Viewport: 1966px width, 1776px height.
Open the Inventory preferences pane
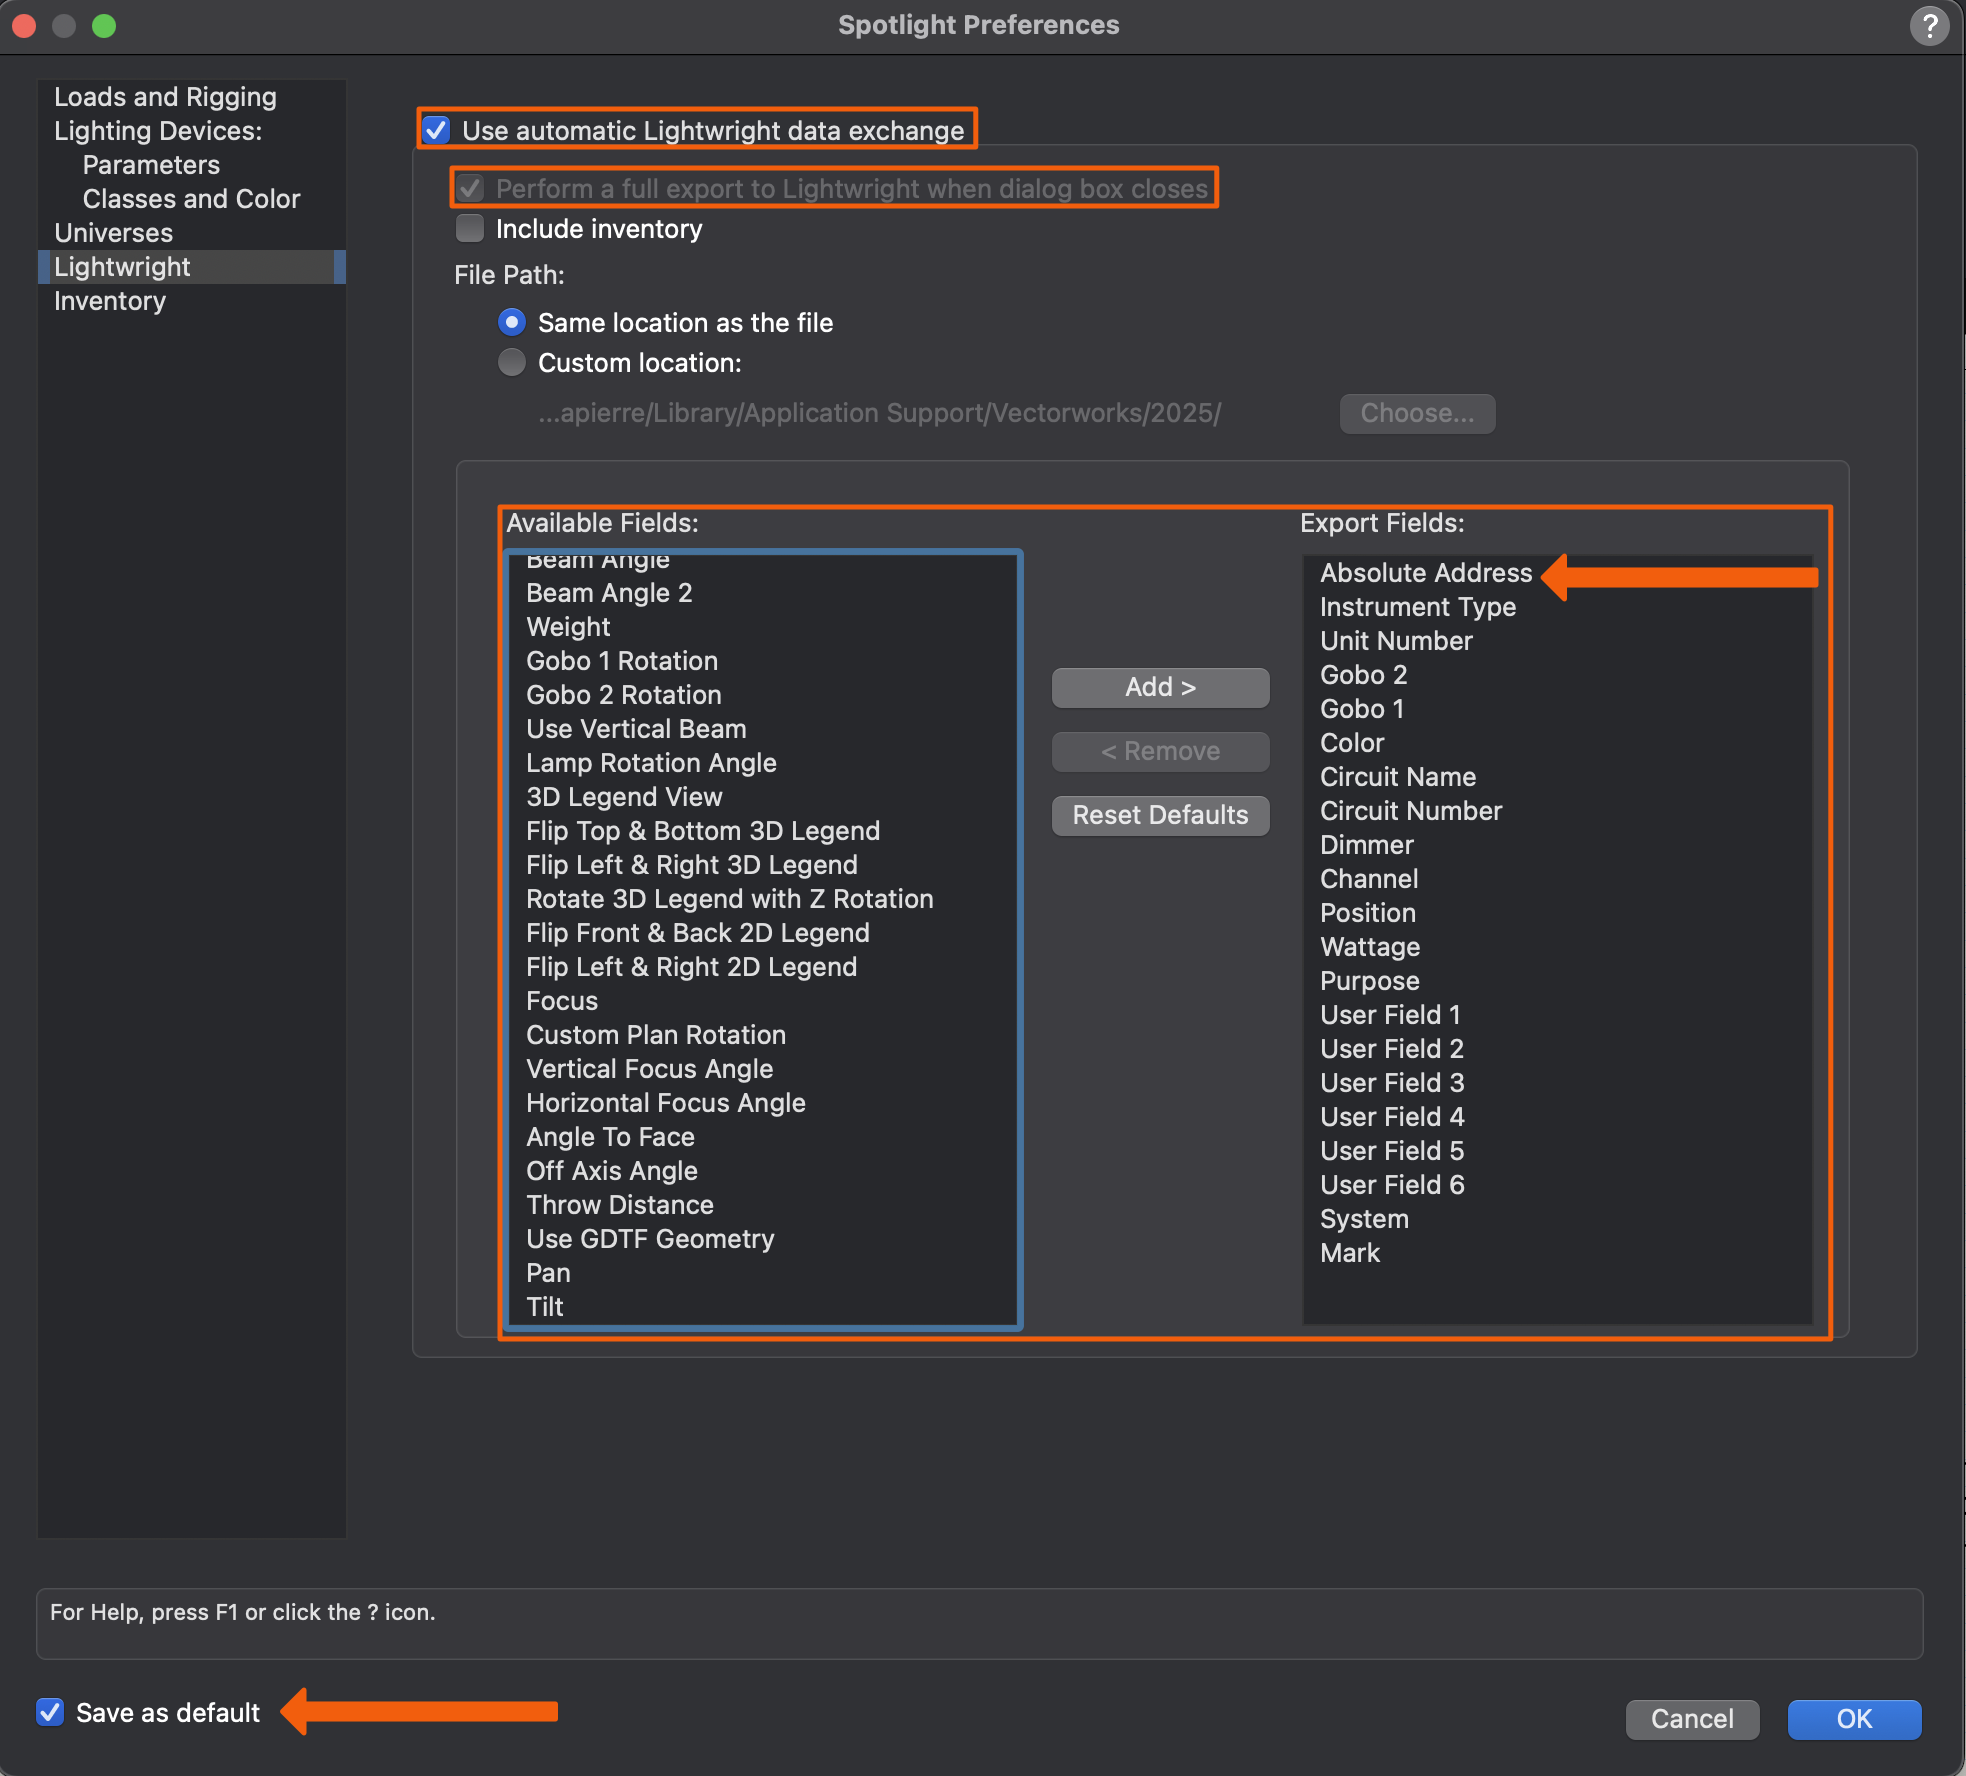pos(110,301)
